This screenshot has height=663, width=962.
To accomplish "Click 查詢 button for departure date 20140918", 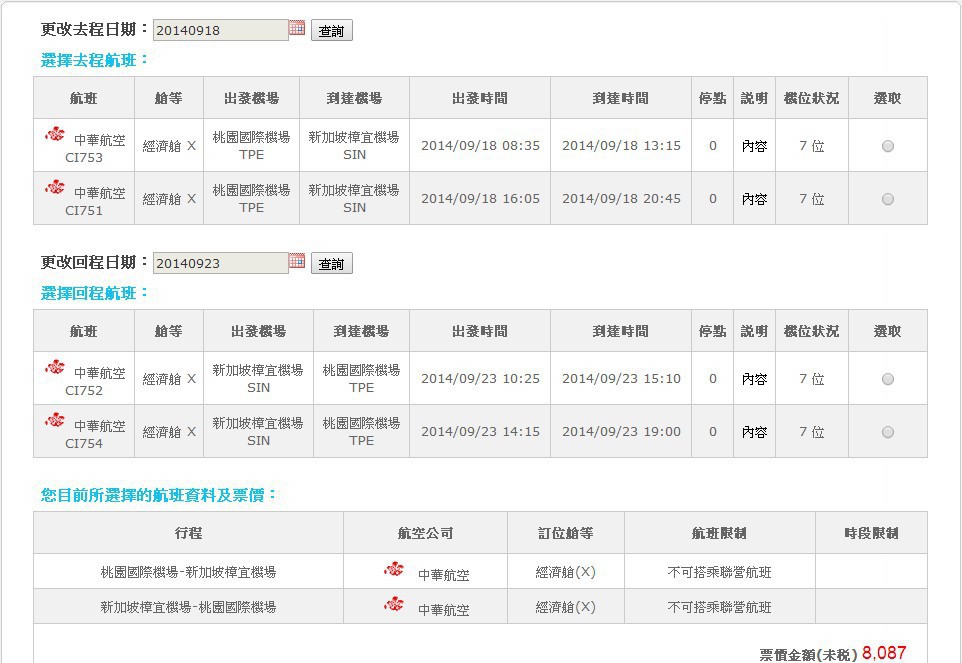I will (x=331, y=31).
